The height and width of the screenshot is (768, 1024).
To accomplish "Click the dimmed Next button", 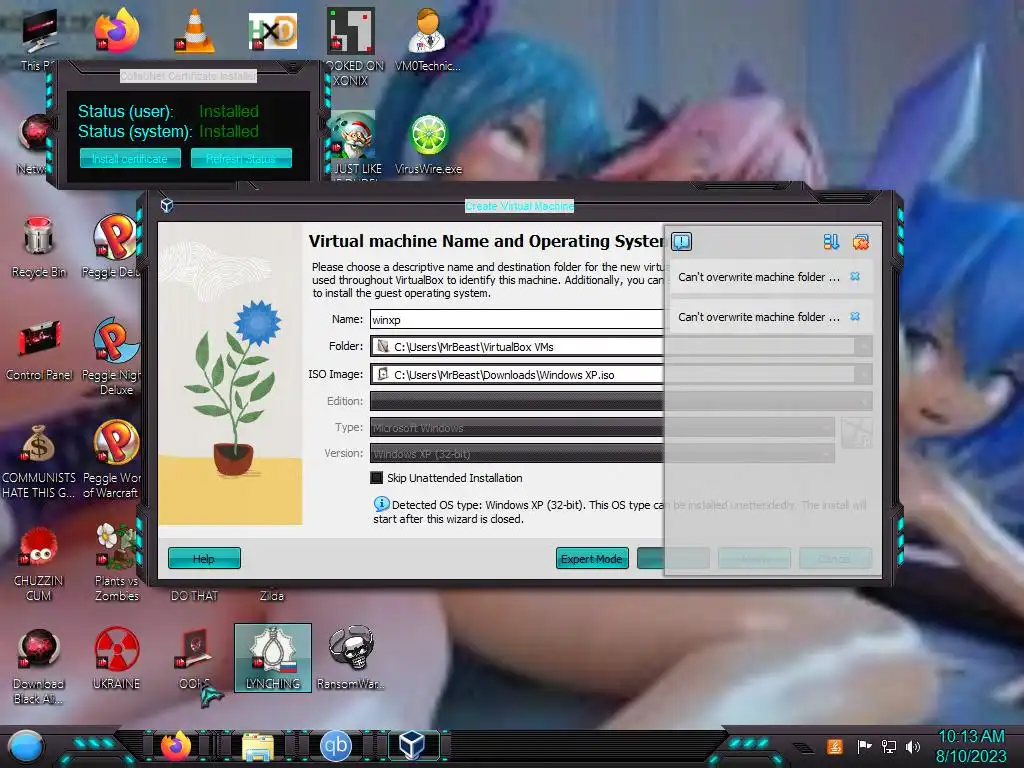I will tap(754, 558).
